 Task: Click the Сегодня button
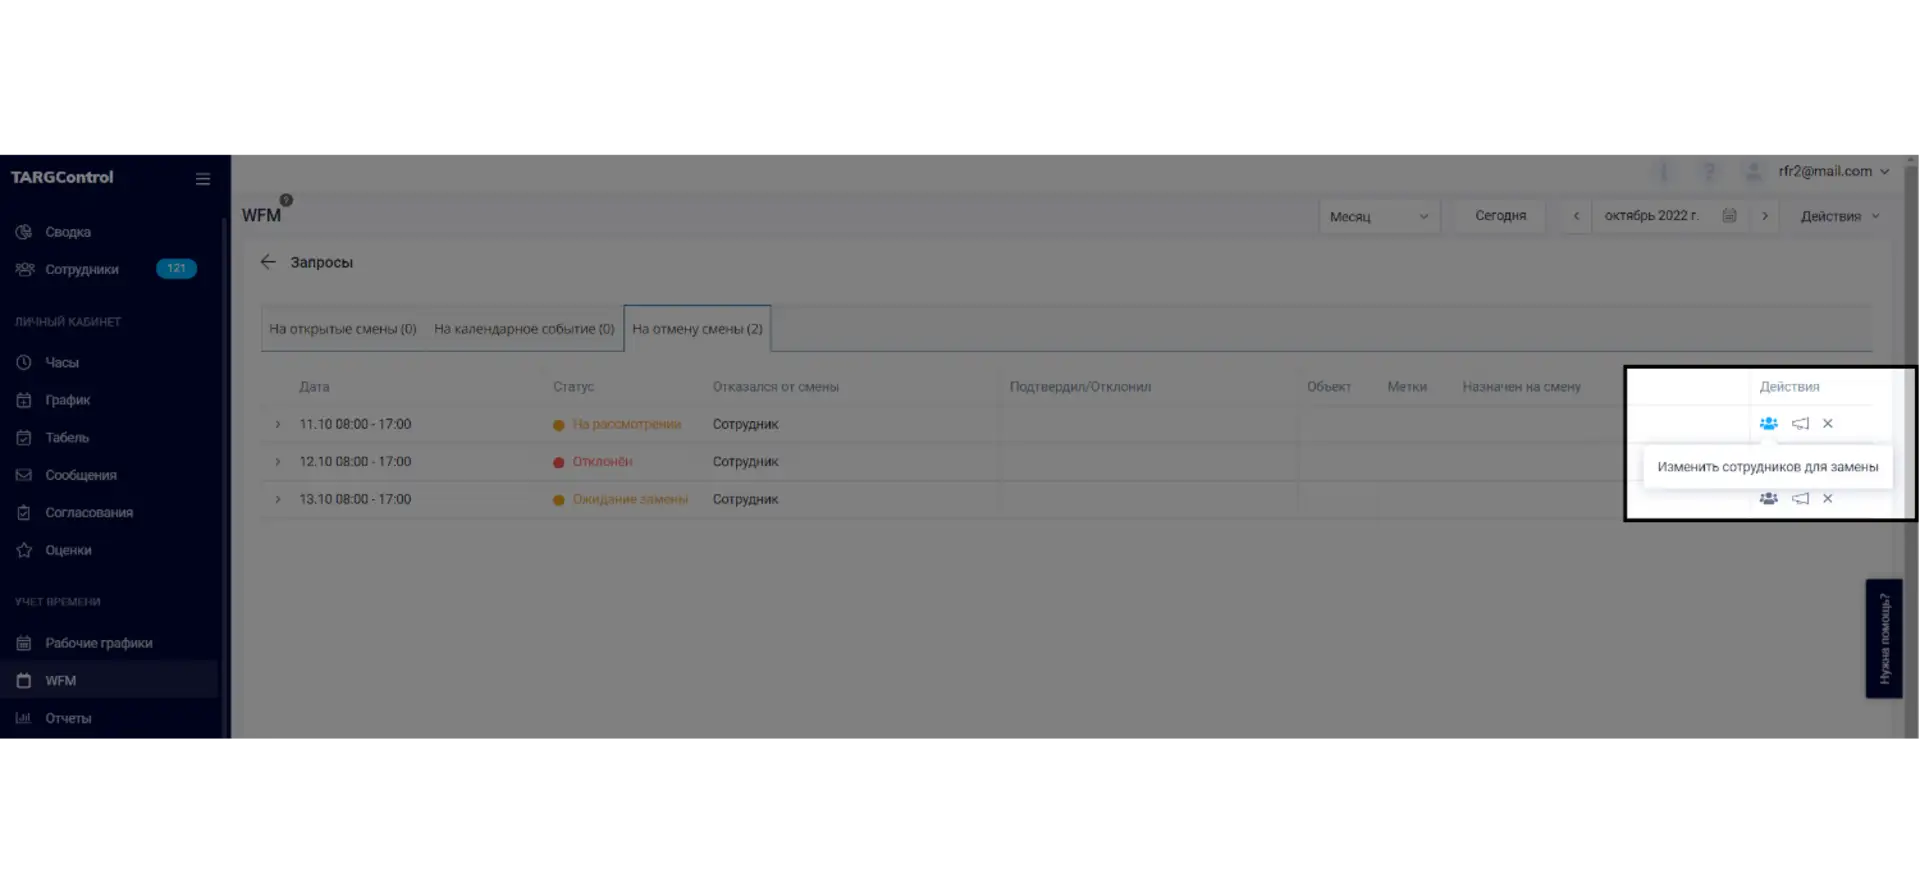pos(1500,216)
